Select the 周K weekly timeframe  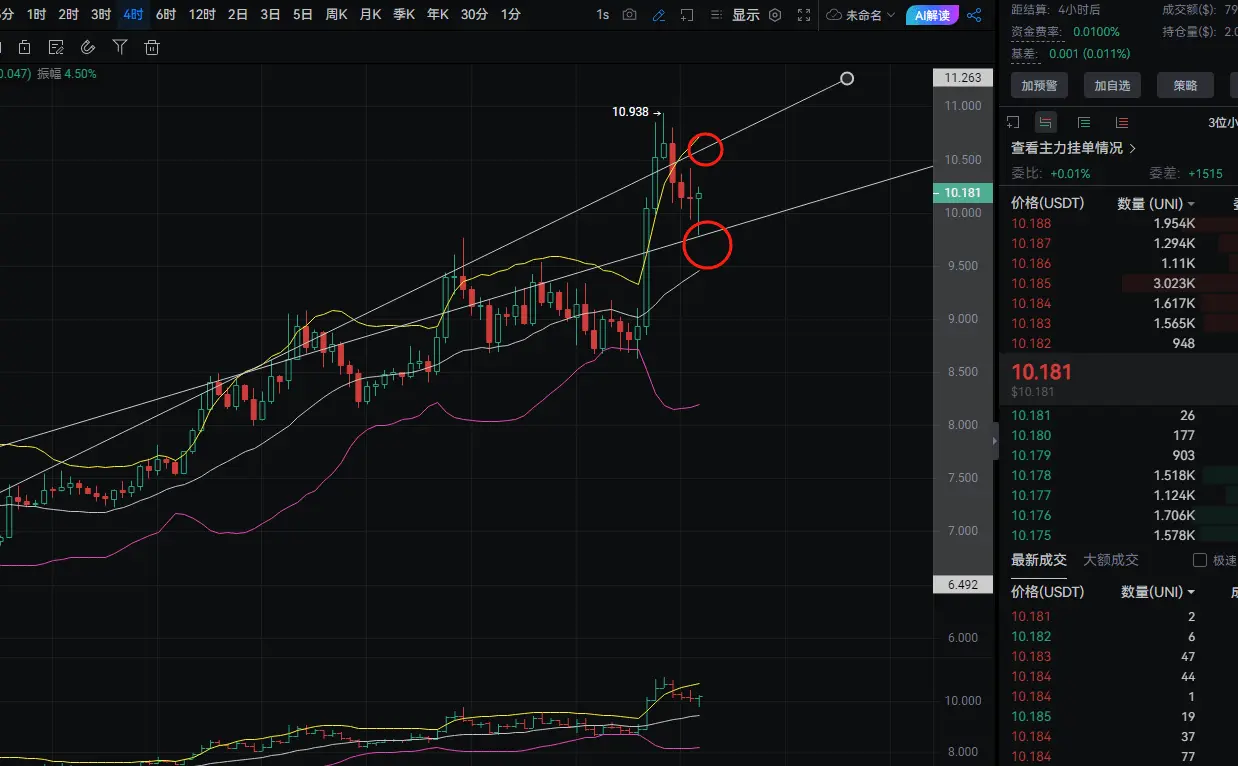tap(337, 14)
